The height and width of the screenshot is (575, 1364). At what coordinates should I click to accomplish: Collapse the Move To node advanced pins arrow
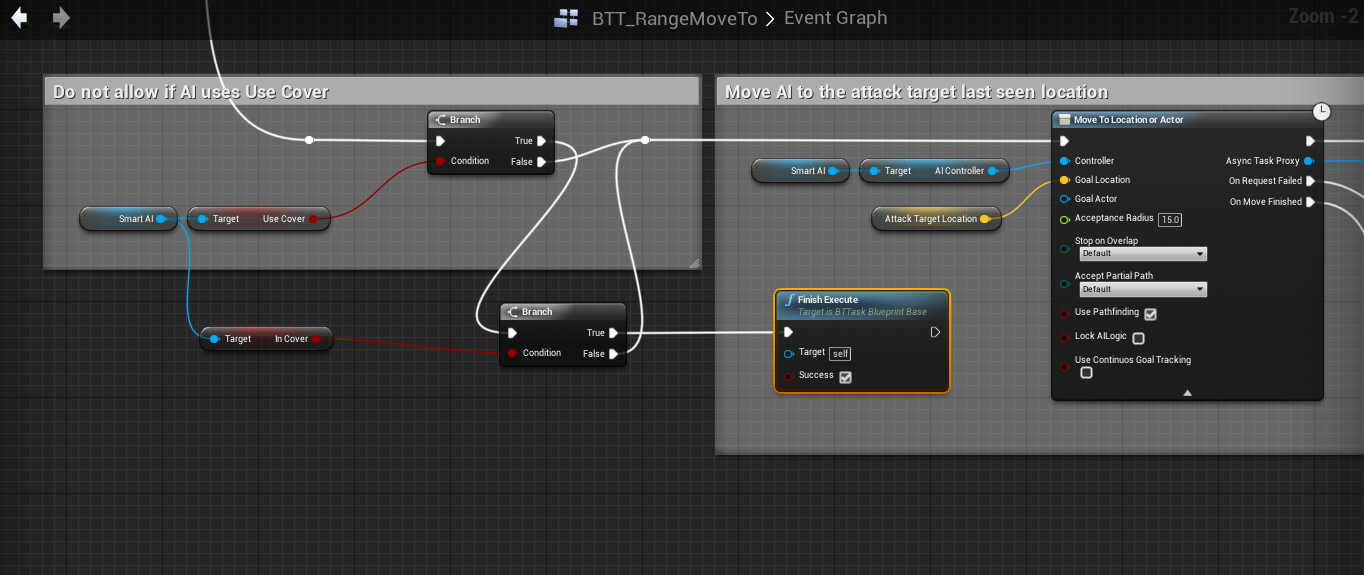coord(1187,393)
